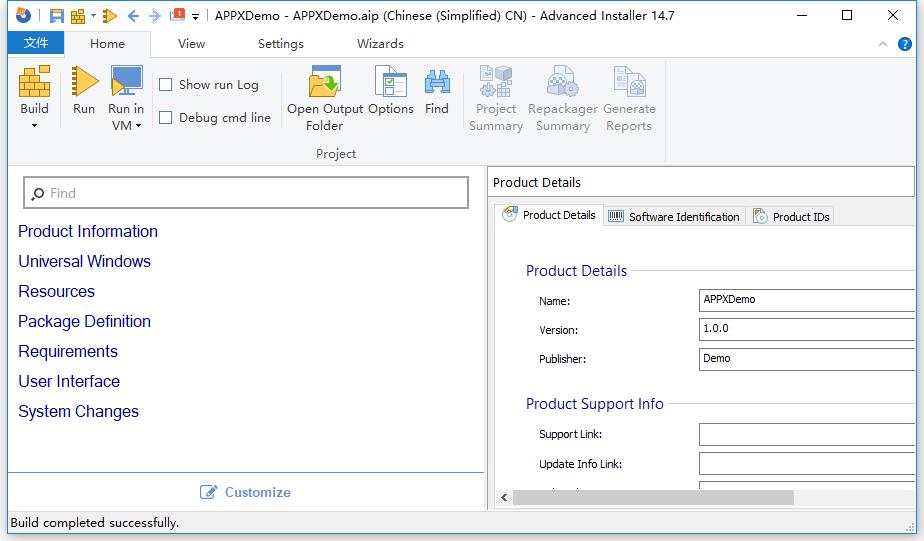Click into the Find search box

click(x=246, y=193)
